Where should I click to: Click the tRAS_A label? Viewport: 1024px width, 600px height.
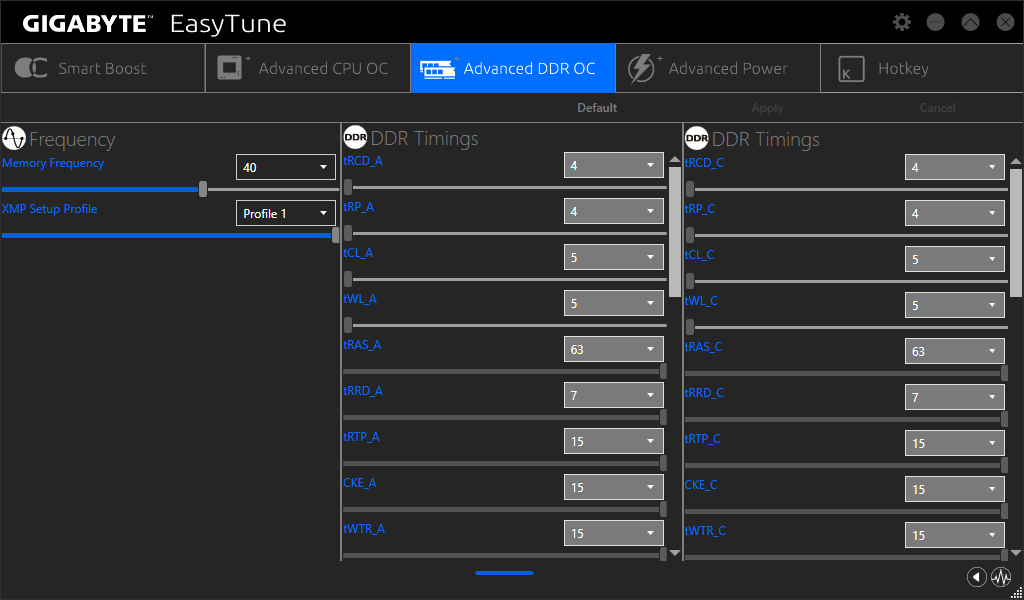click(x=362, y=345)
